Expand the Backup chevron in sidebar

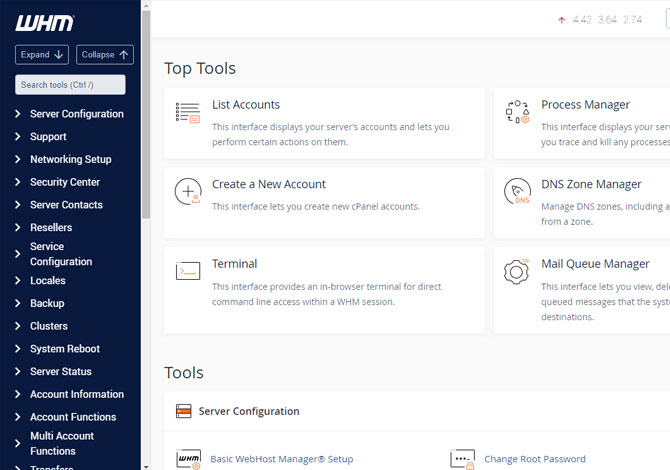[x=18, y=303]
